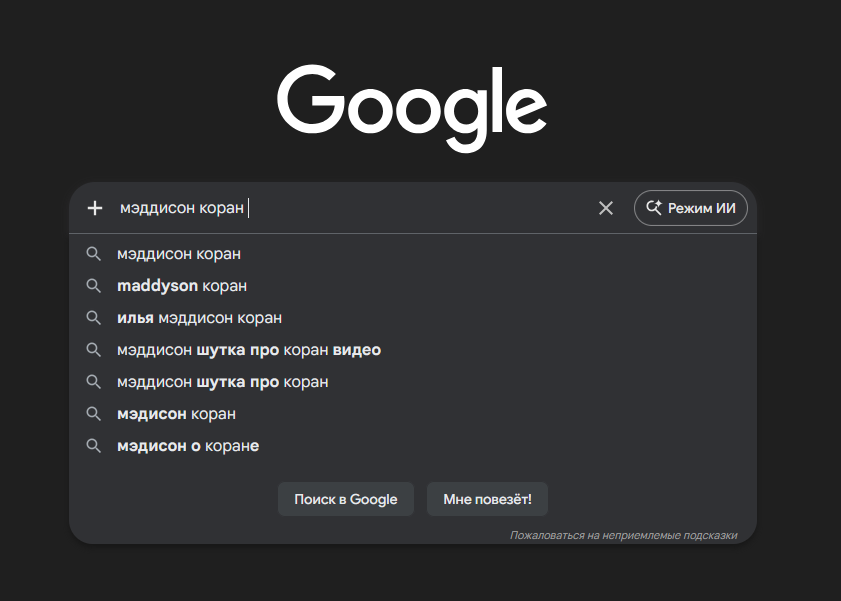Open Режим ИИ AI mode

pos(690,208)
